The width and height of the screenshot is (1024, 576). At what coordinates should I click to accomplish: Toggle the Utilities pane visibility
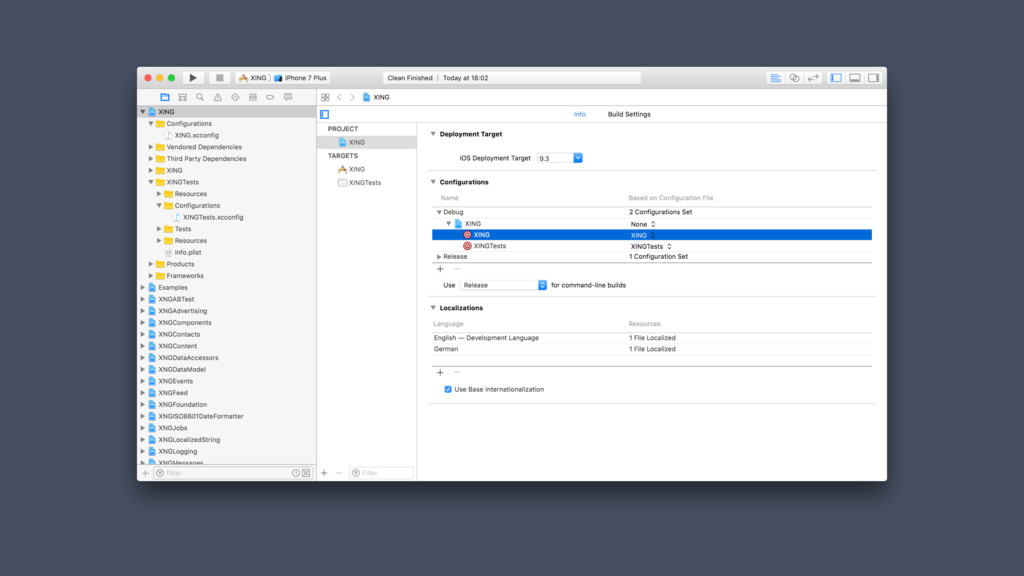coord(873,78)
